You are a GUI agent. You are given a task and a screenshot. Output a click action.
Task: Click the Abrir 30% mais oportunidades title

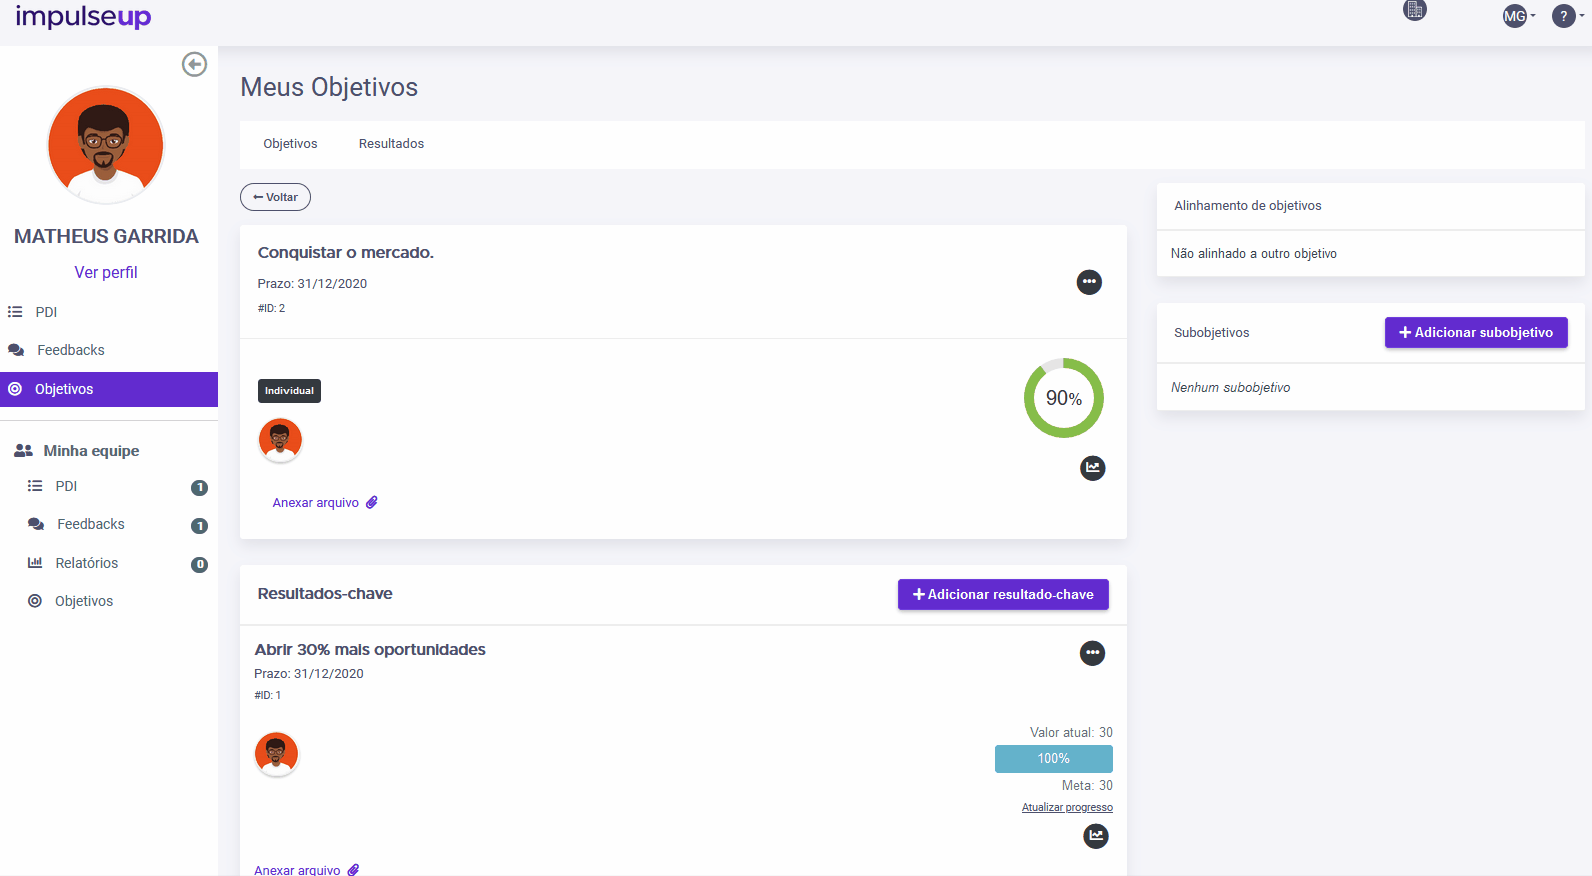[370, 650]
